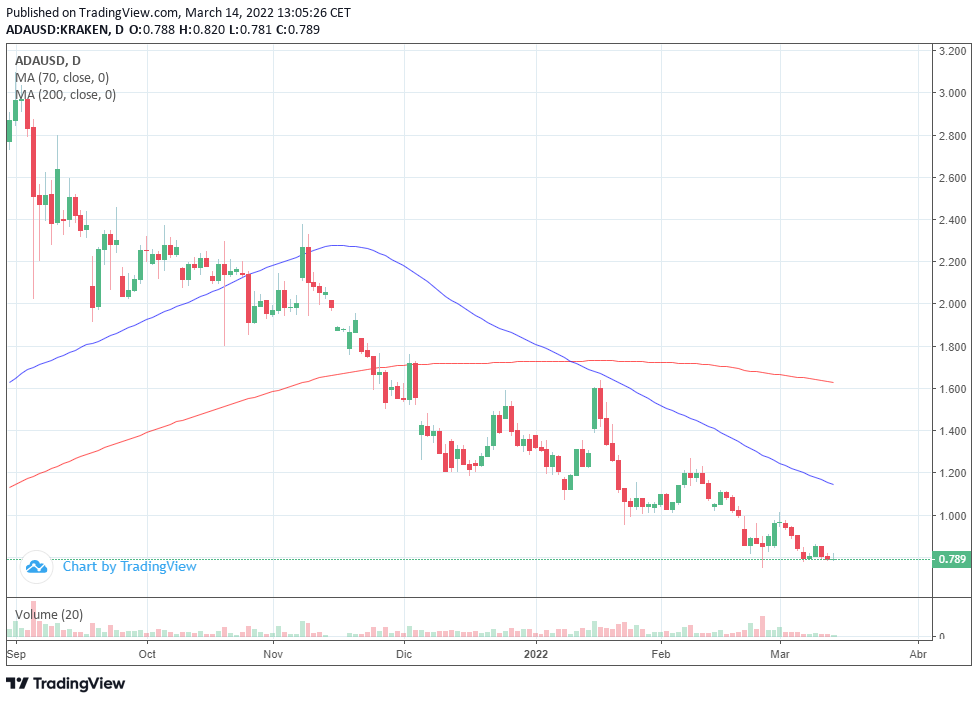The image size is (978, 702).
Task: Click the Abr label on time axis
Action: click(x=918, y=654)
